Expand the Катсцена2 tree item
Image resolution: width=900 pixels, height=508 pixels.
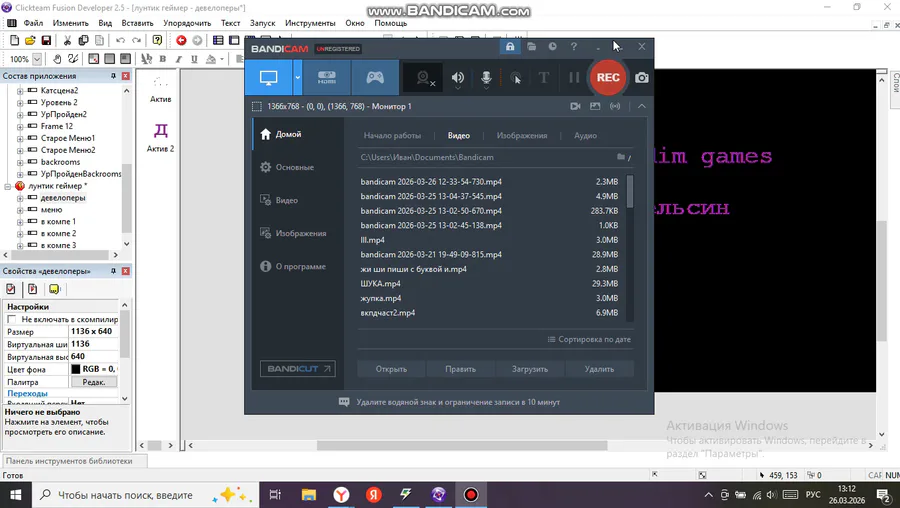coord(20,91)
